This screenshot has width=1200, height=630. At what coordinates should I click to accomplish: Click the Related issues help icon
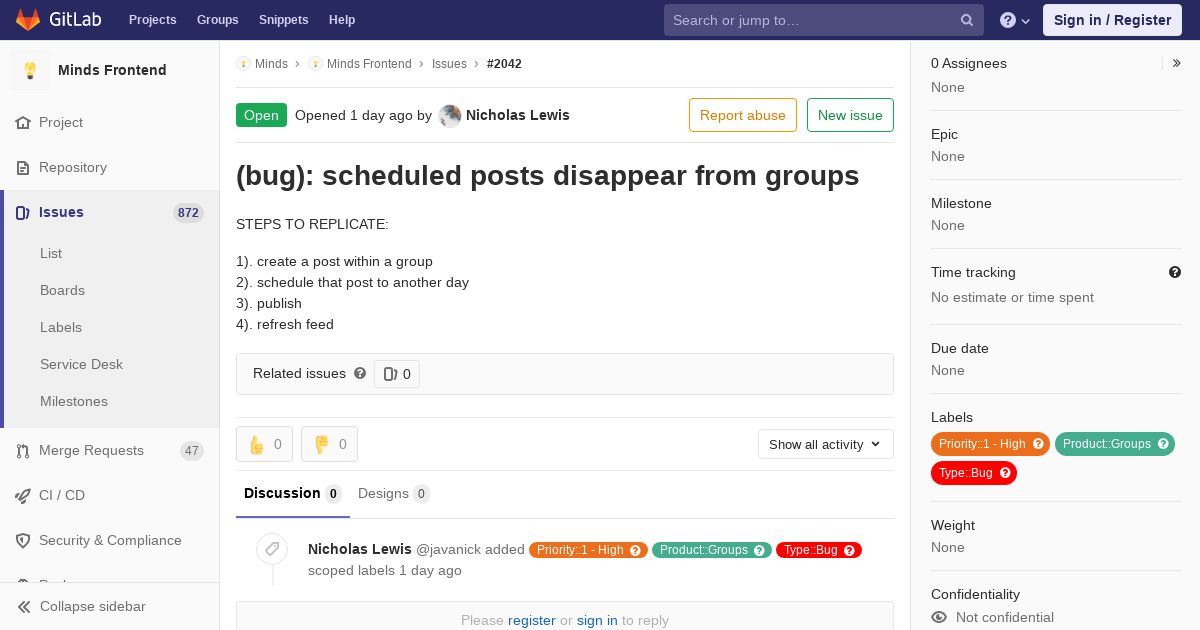[x=360, y=373]
